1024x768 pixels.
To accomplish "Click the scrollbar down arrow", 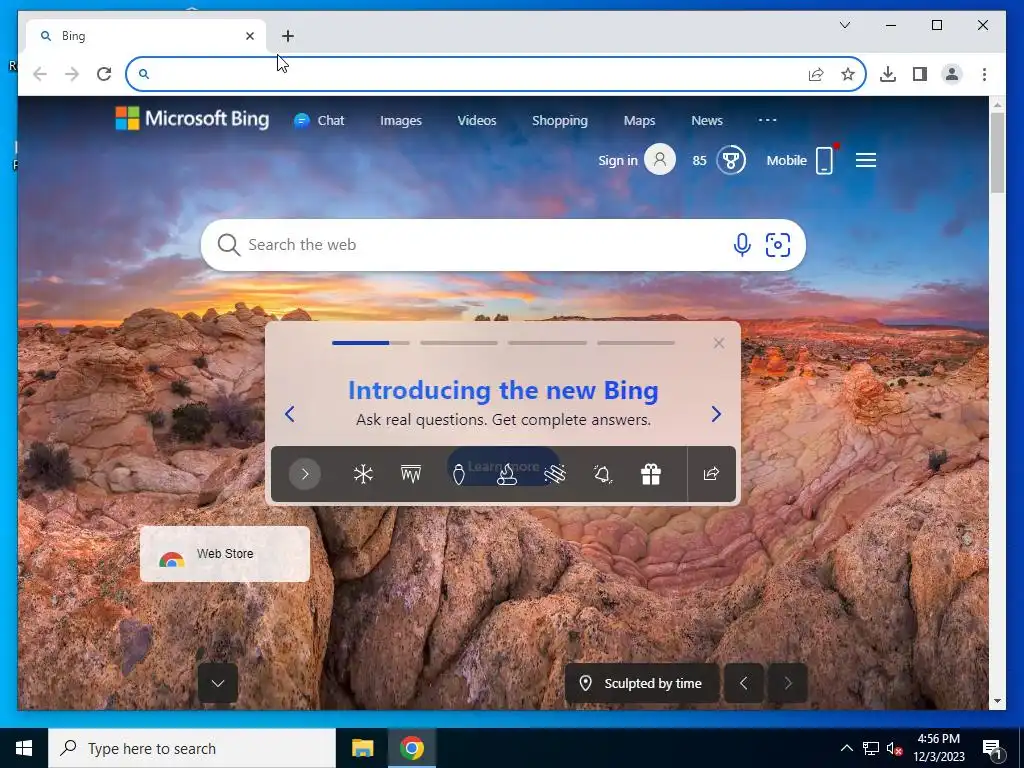I will (x=997, y=701).
